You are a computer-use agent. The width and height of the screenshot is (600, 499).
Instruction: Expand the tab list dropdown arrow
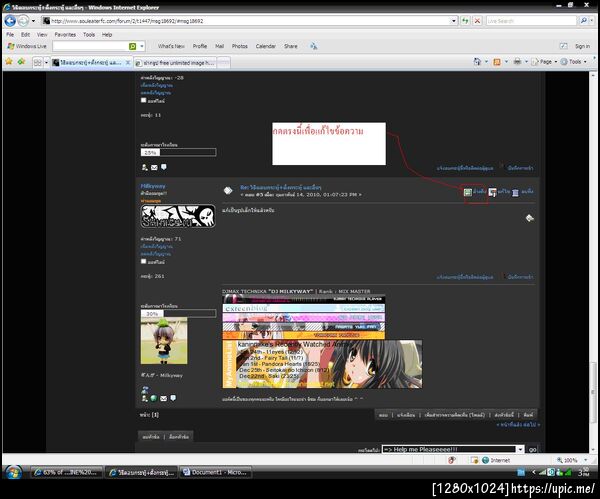[46, 62]
